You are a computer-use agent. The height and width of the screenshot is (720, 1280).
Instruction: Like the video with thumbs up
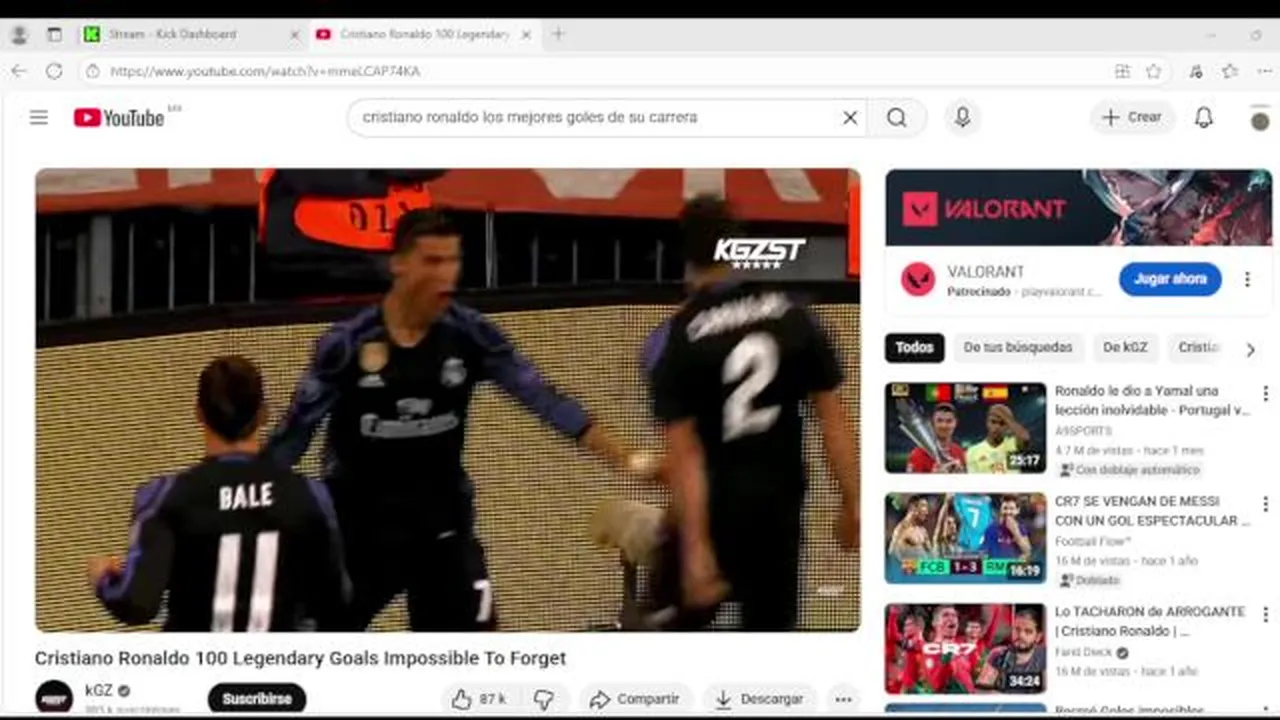pos(478,699)
